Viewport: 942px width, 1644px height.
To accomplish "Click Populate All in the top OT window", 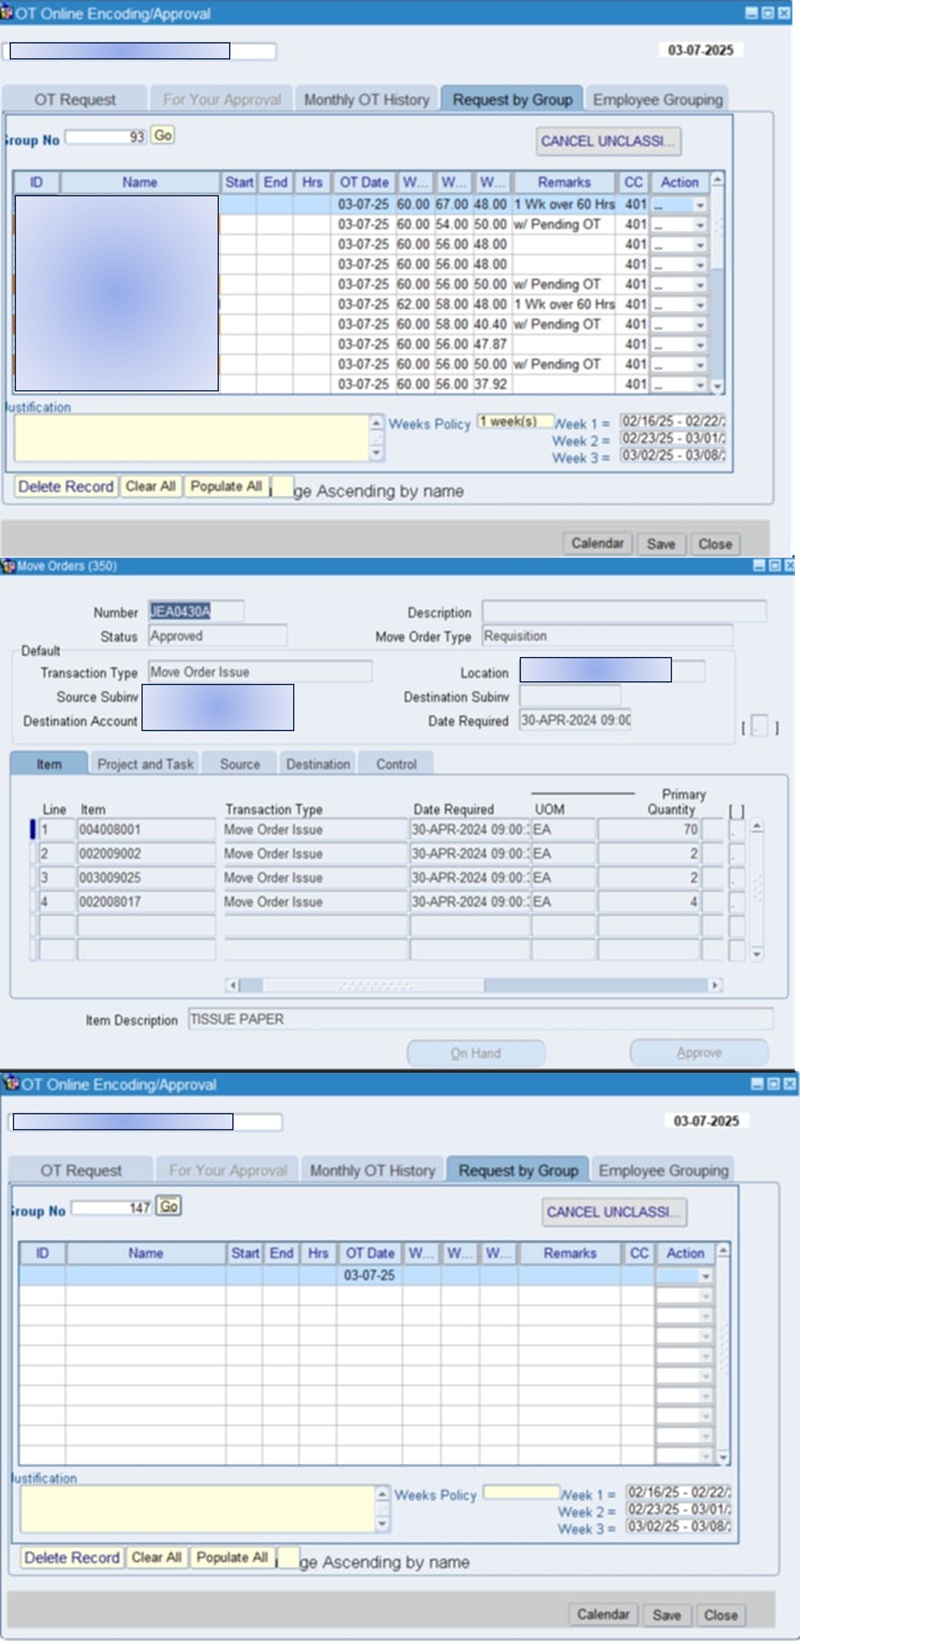I will [x=226, y=487].
